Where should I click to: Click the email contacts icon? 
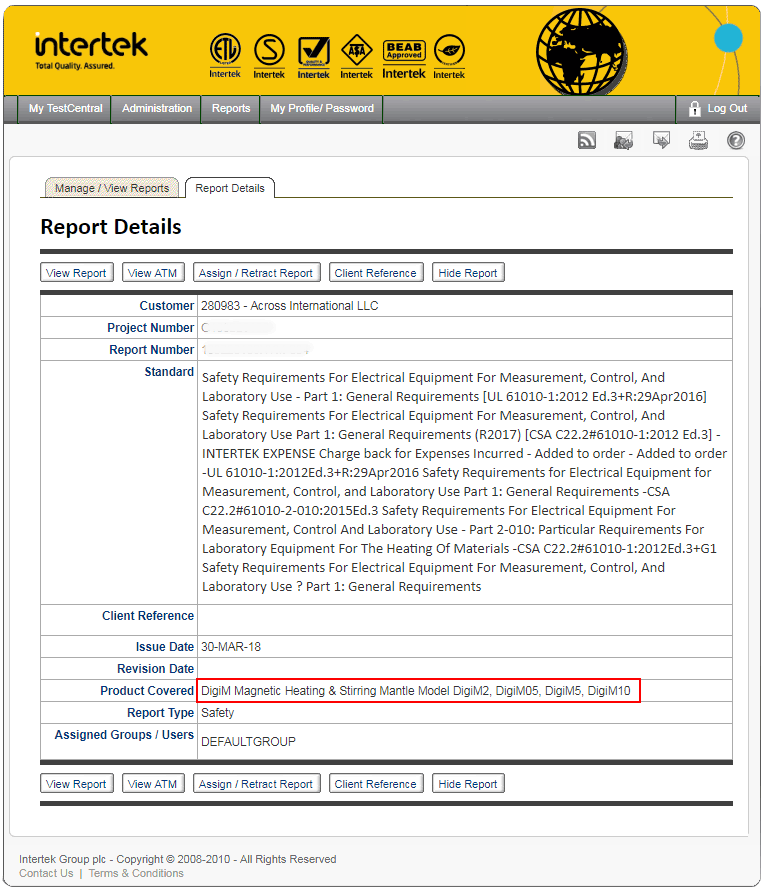(x=624, y=141)
